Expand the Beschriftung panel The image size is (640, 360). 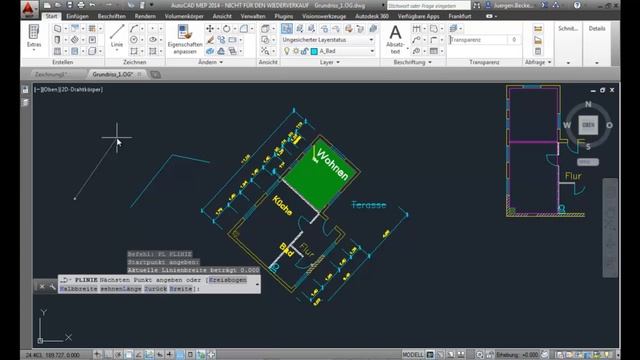pos(412,62)
